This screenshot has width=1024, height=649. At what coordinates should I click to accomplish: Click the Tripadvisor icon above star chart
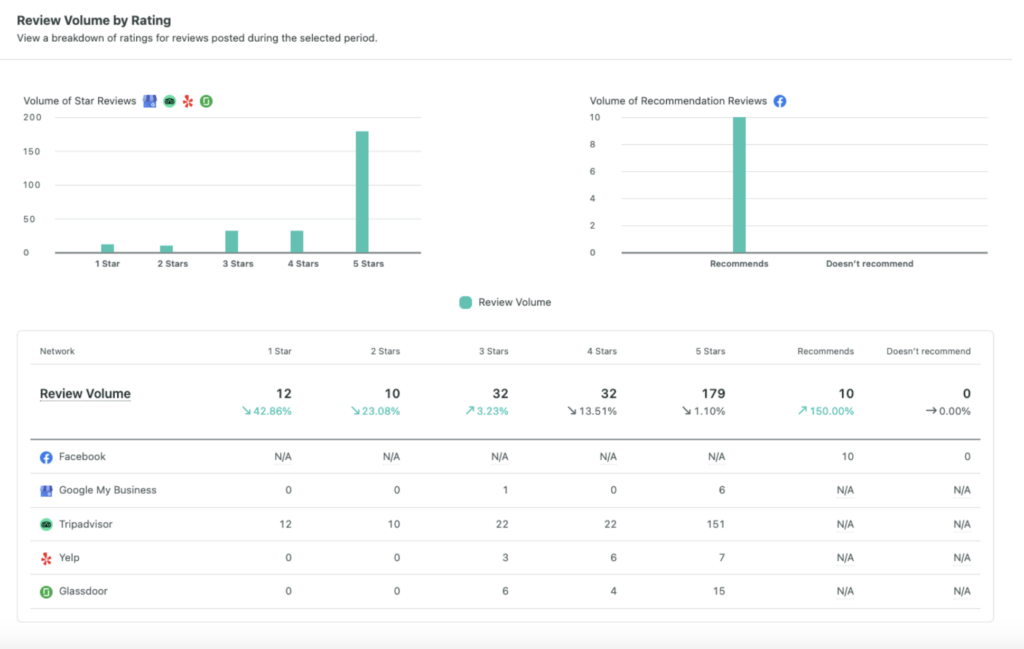pyautogui.click(x=169, y=101)
